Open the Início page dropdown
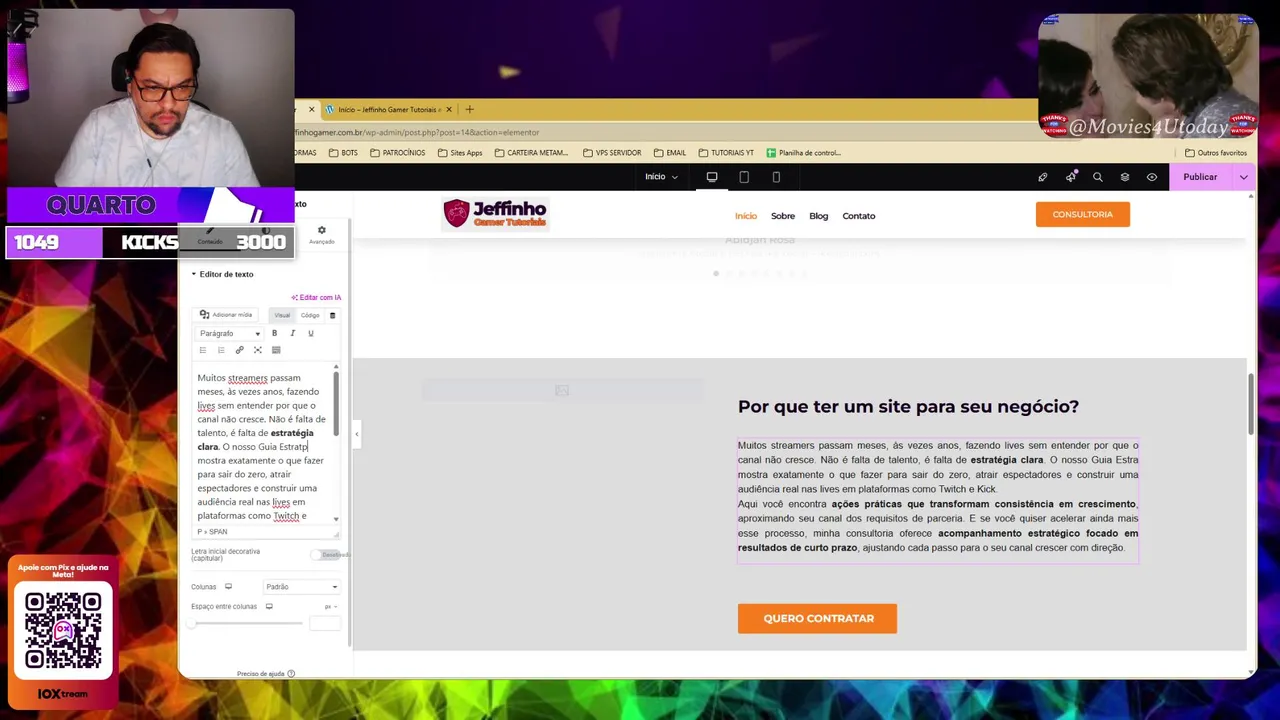This screenshot has width=1280, height=720. point(661,177)
